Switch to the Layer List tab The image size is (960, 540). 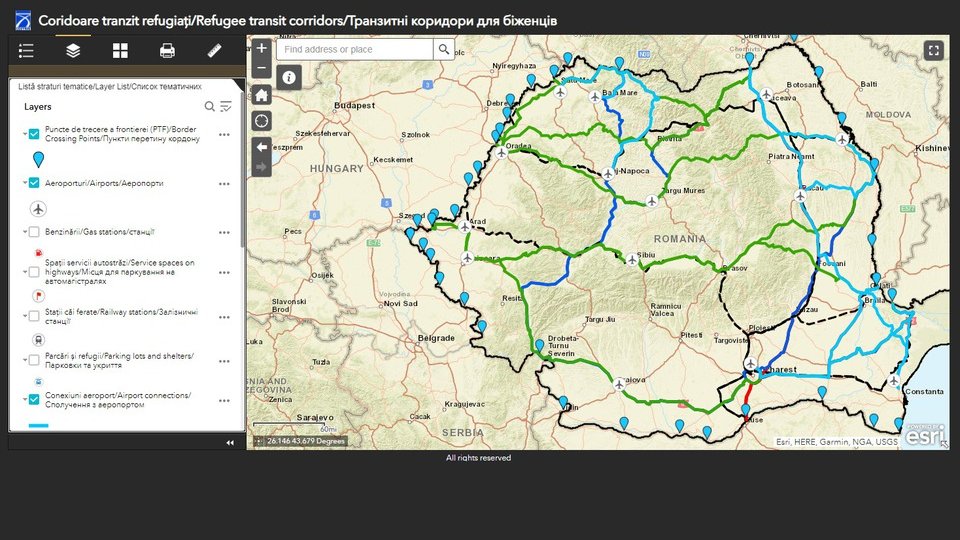pyautogui.click(x=73, y=51)
